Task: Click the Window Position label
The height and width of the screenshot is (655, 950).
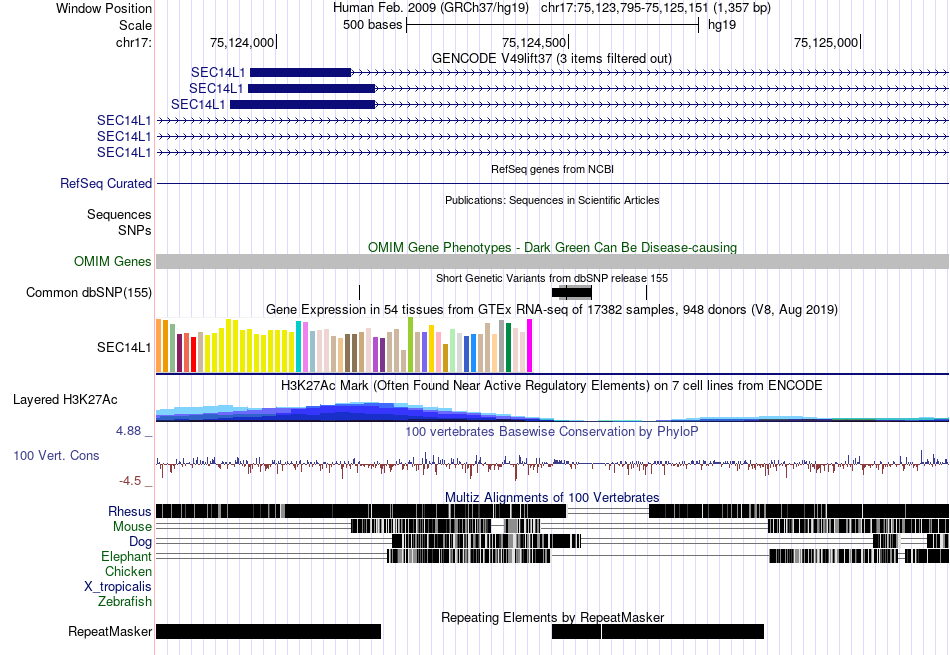Action: (x=104, y=8)
